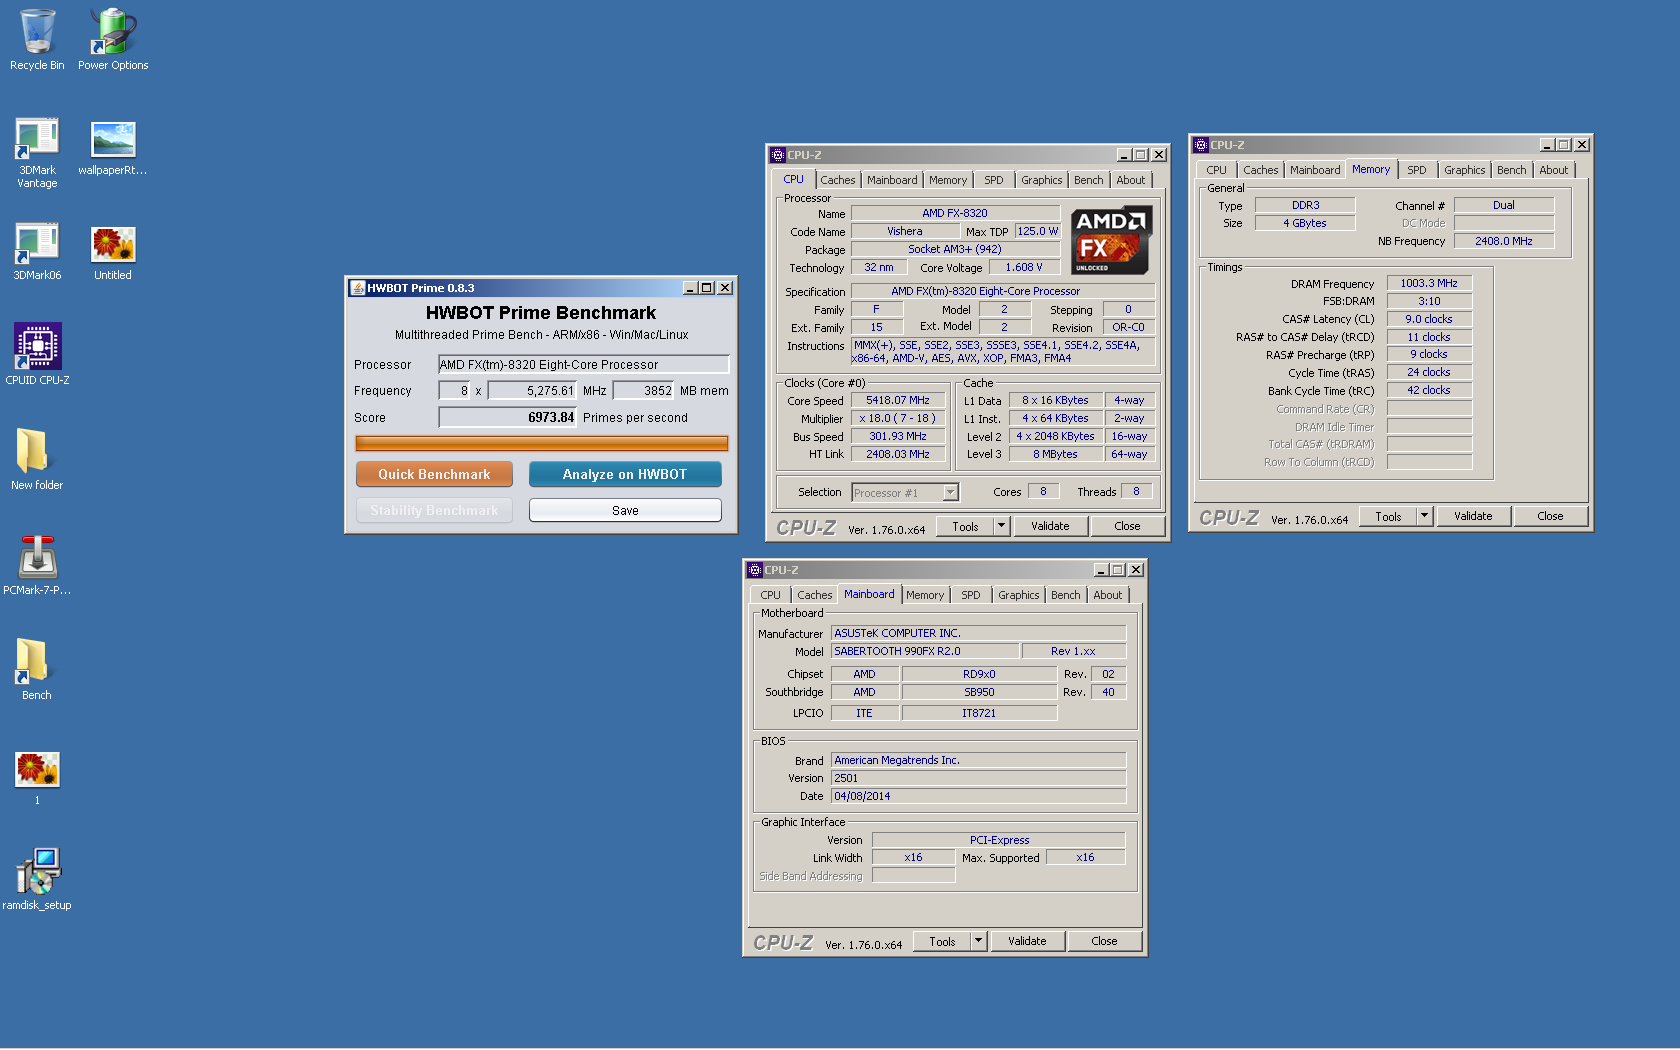Click Validate in CPU-Z Memory window
This screenshot has width=1680, height=1050.
click(1473, 516)
